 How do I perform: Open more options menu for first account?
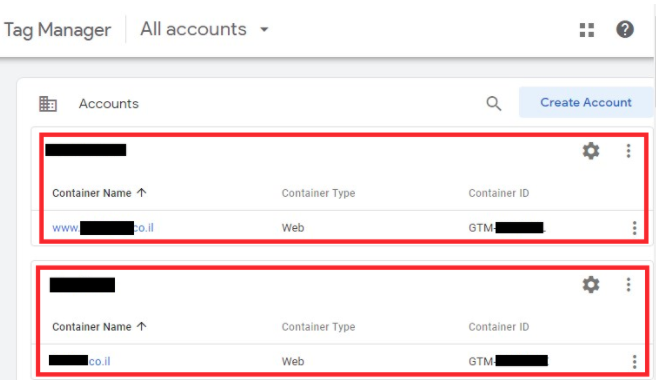click(x=628, y=151)
